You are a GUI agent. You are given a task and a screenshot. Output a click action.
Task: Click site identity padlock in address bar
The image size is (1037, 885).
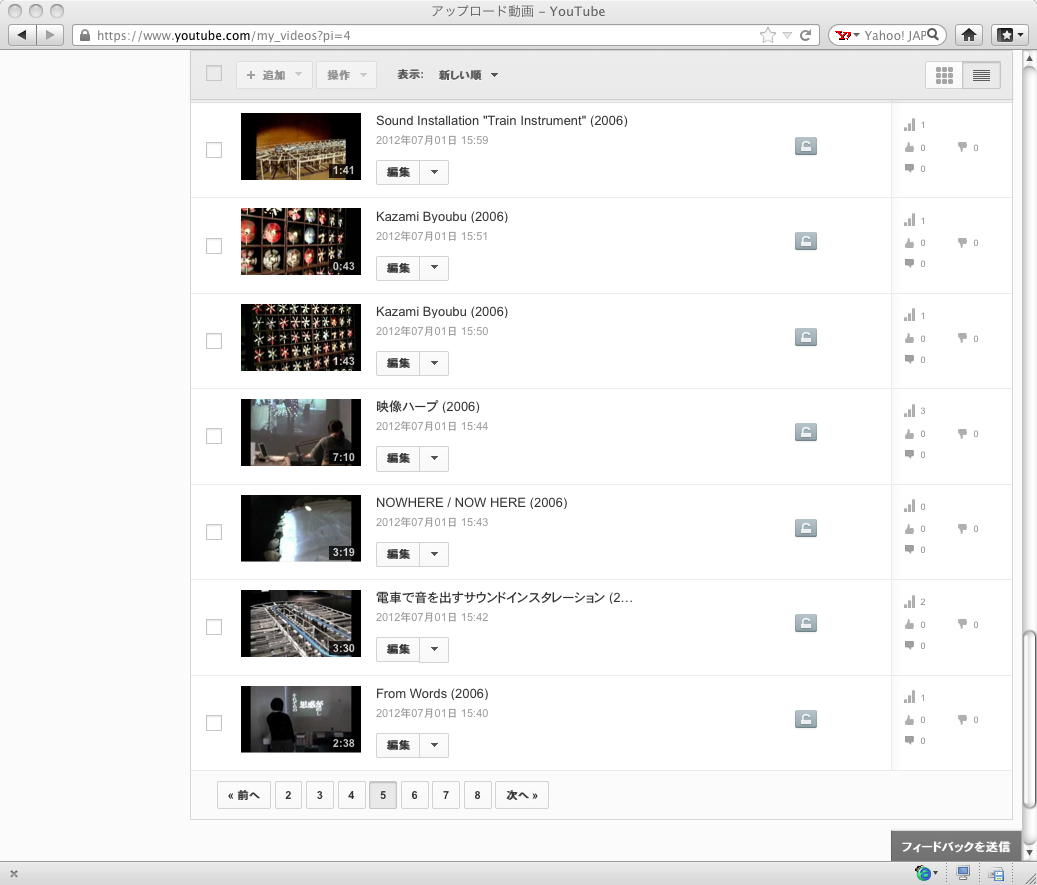85,35
